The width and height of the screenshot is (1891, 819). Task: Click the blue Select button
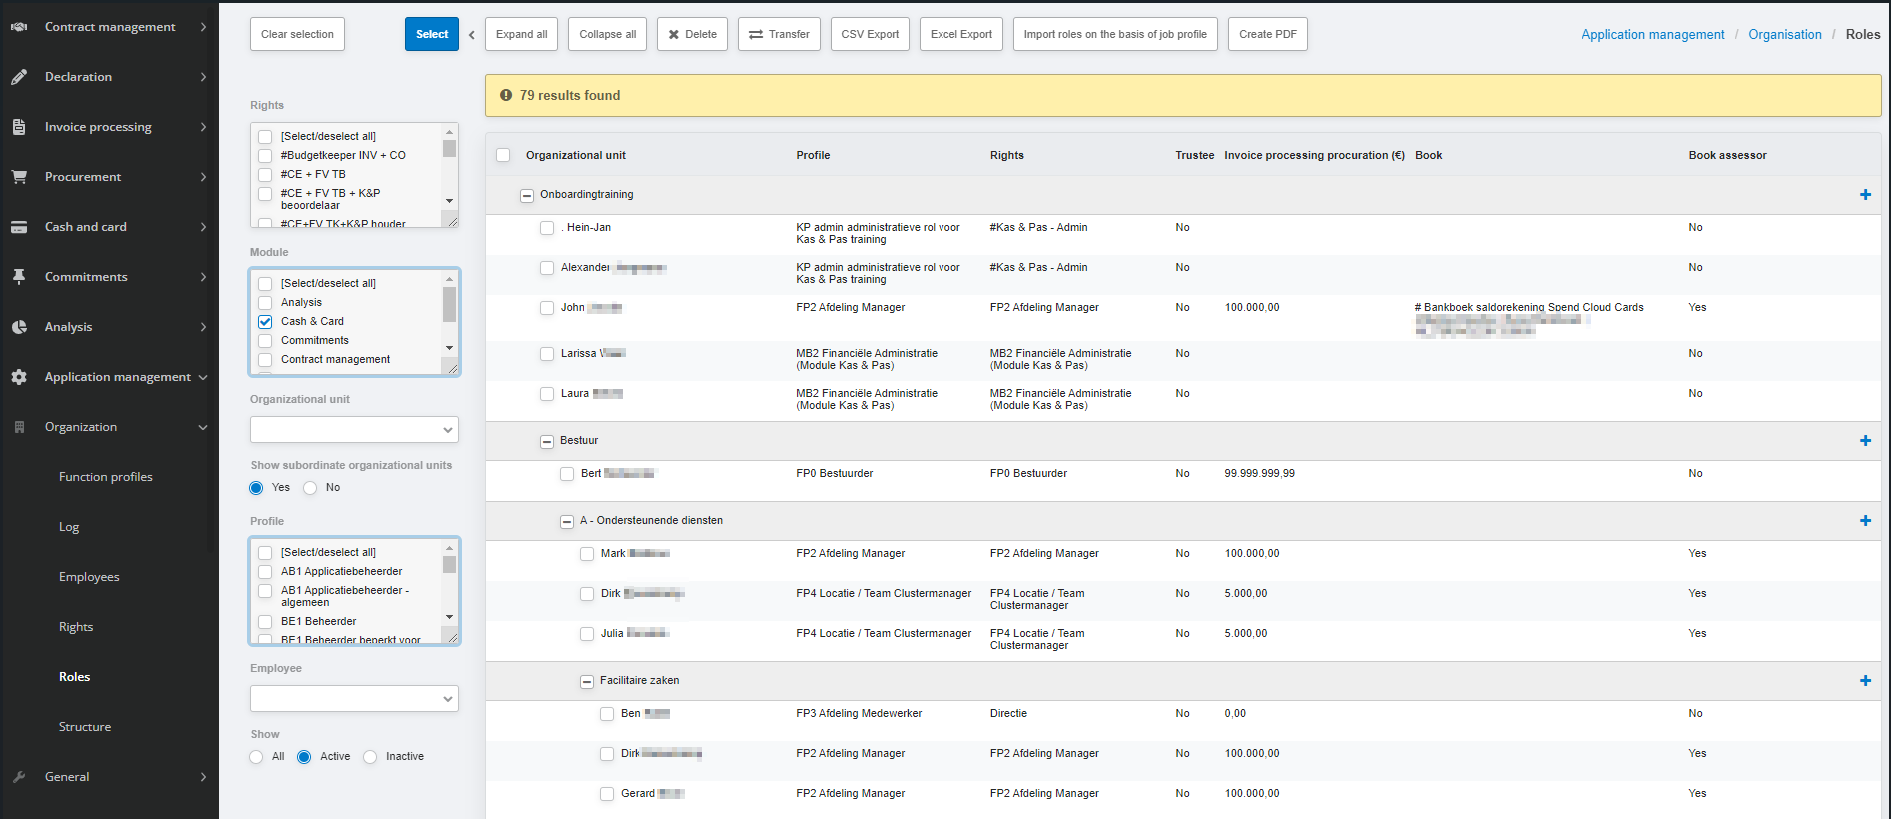tap(432, 34)
